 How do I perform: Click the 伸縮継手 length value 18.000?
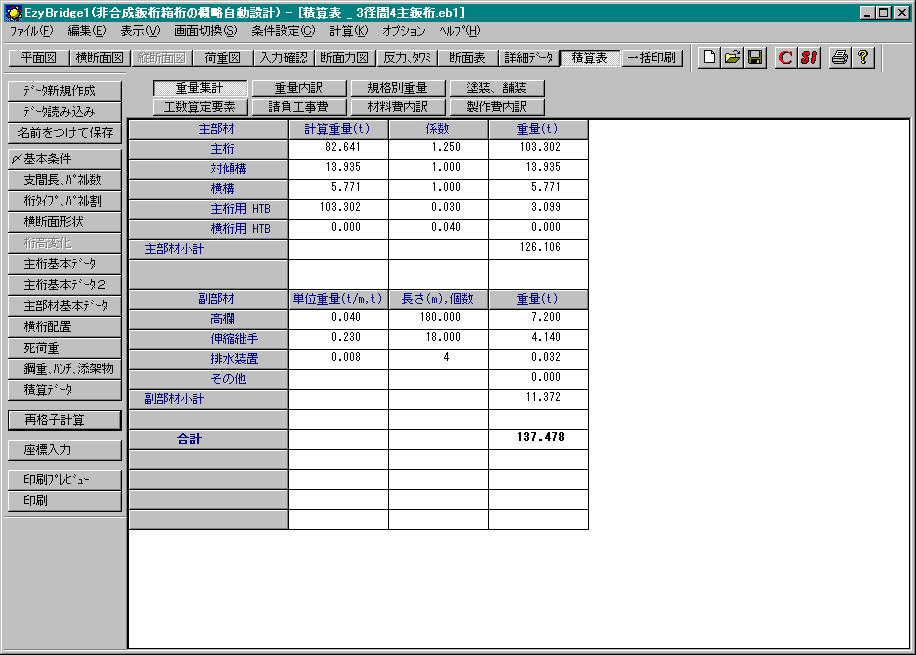tap(443, 337)
